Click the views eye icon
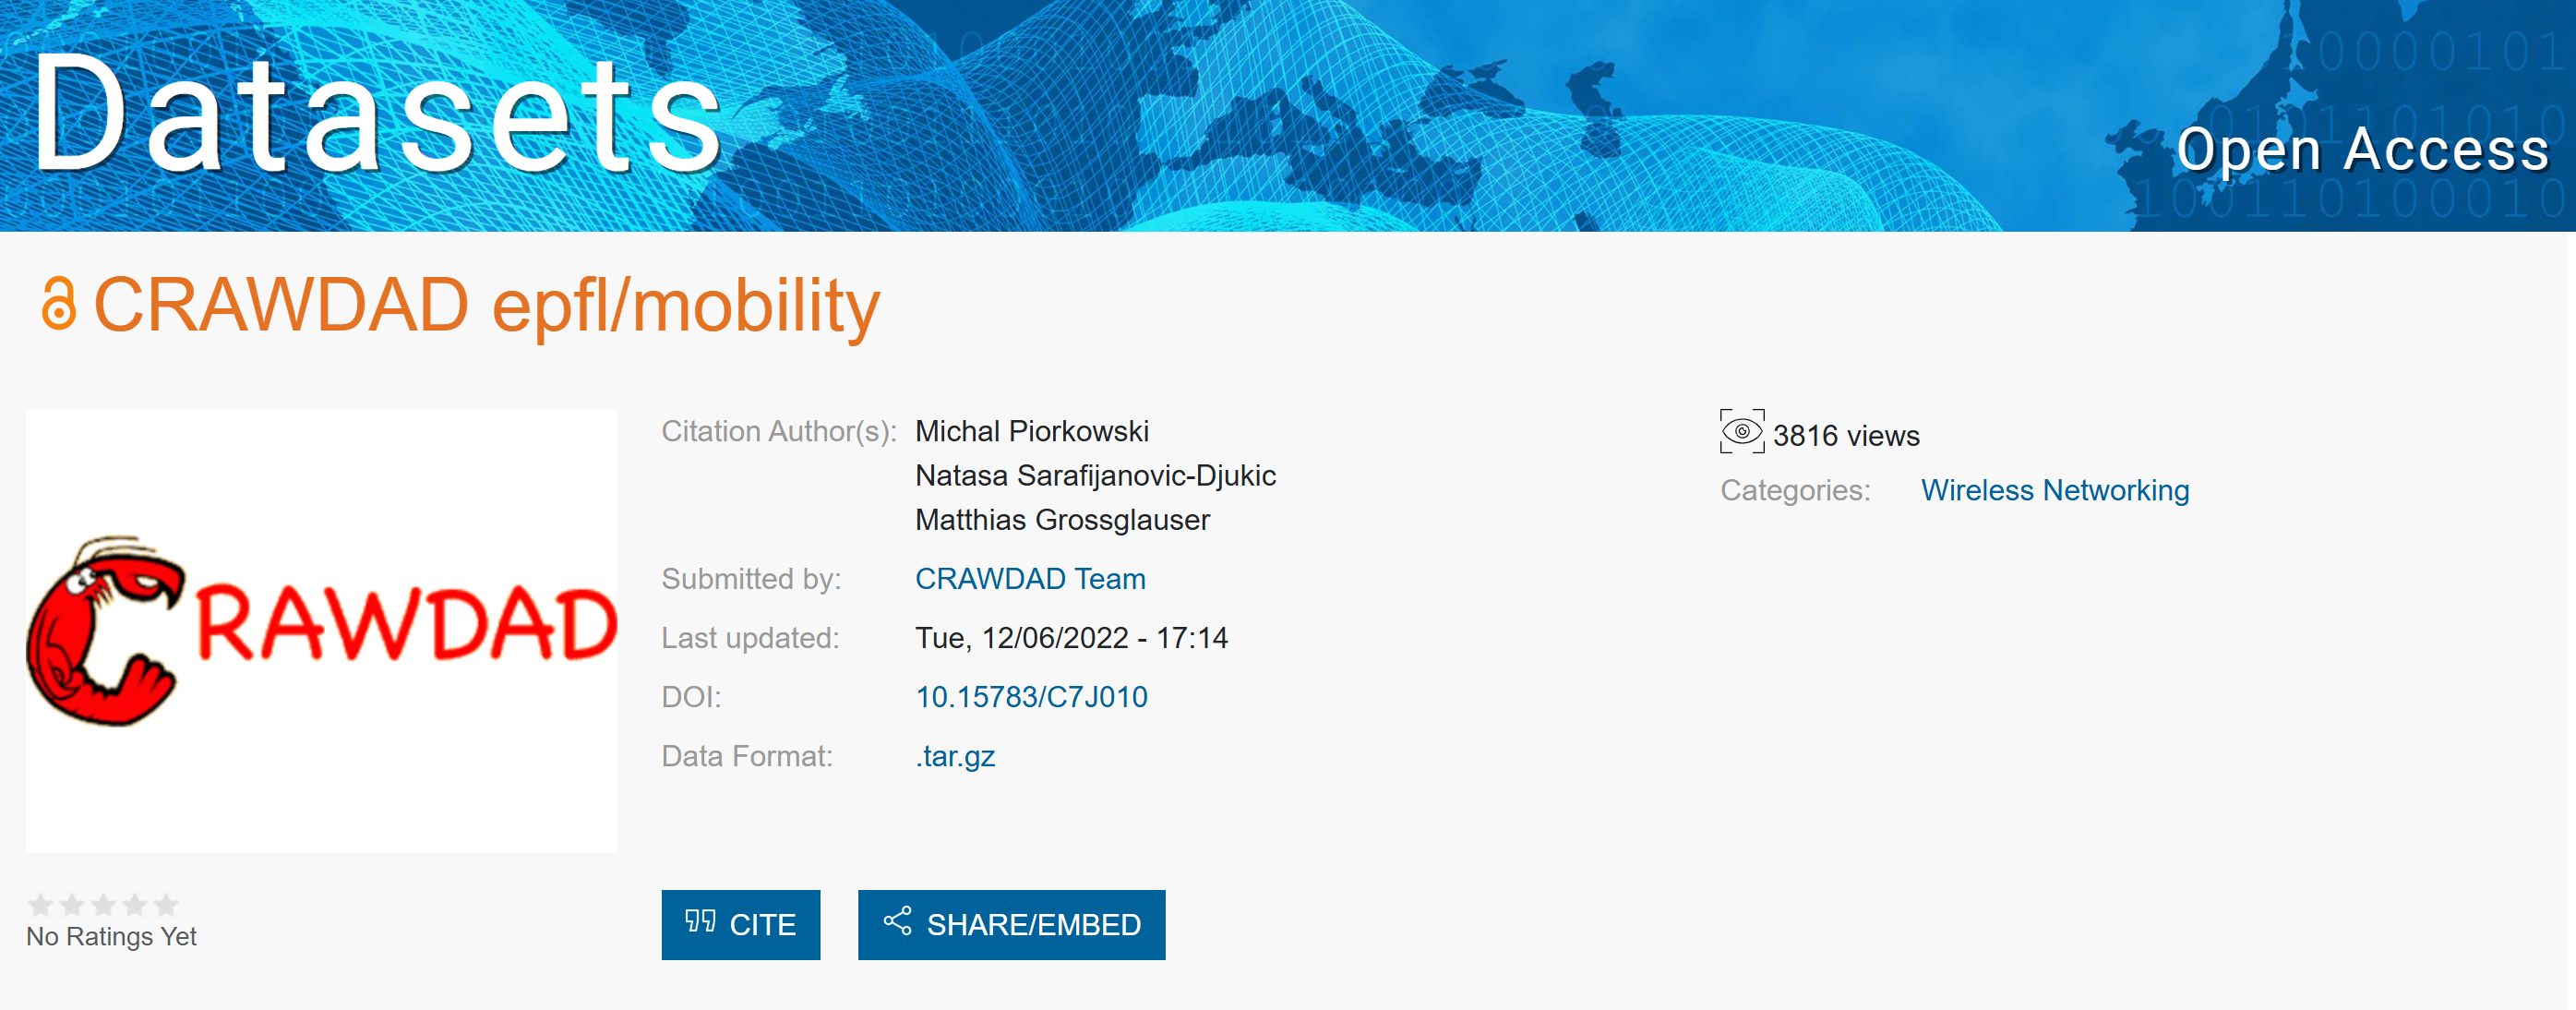 (1741, 432)
